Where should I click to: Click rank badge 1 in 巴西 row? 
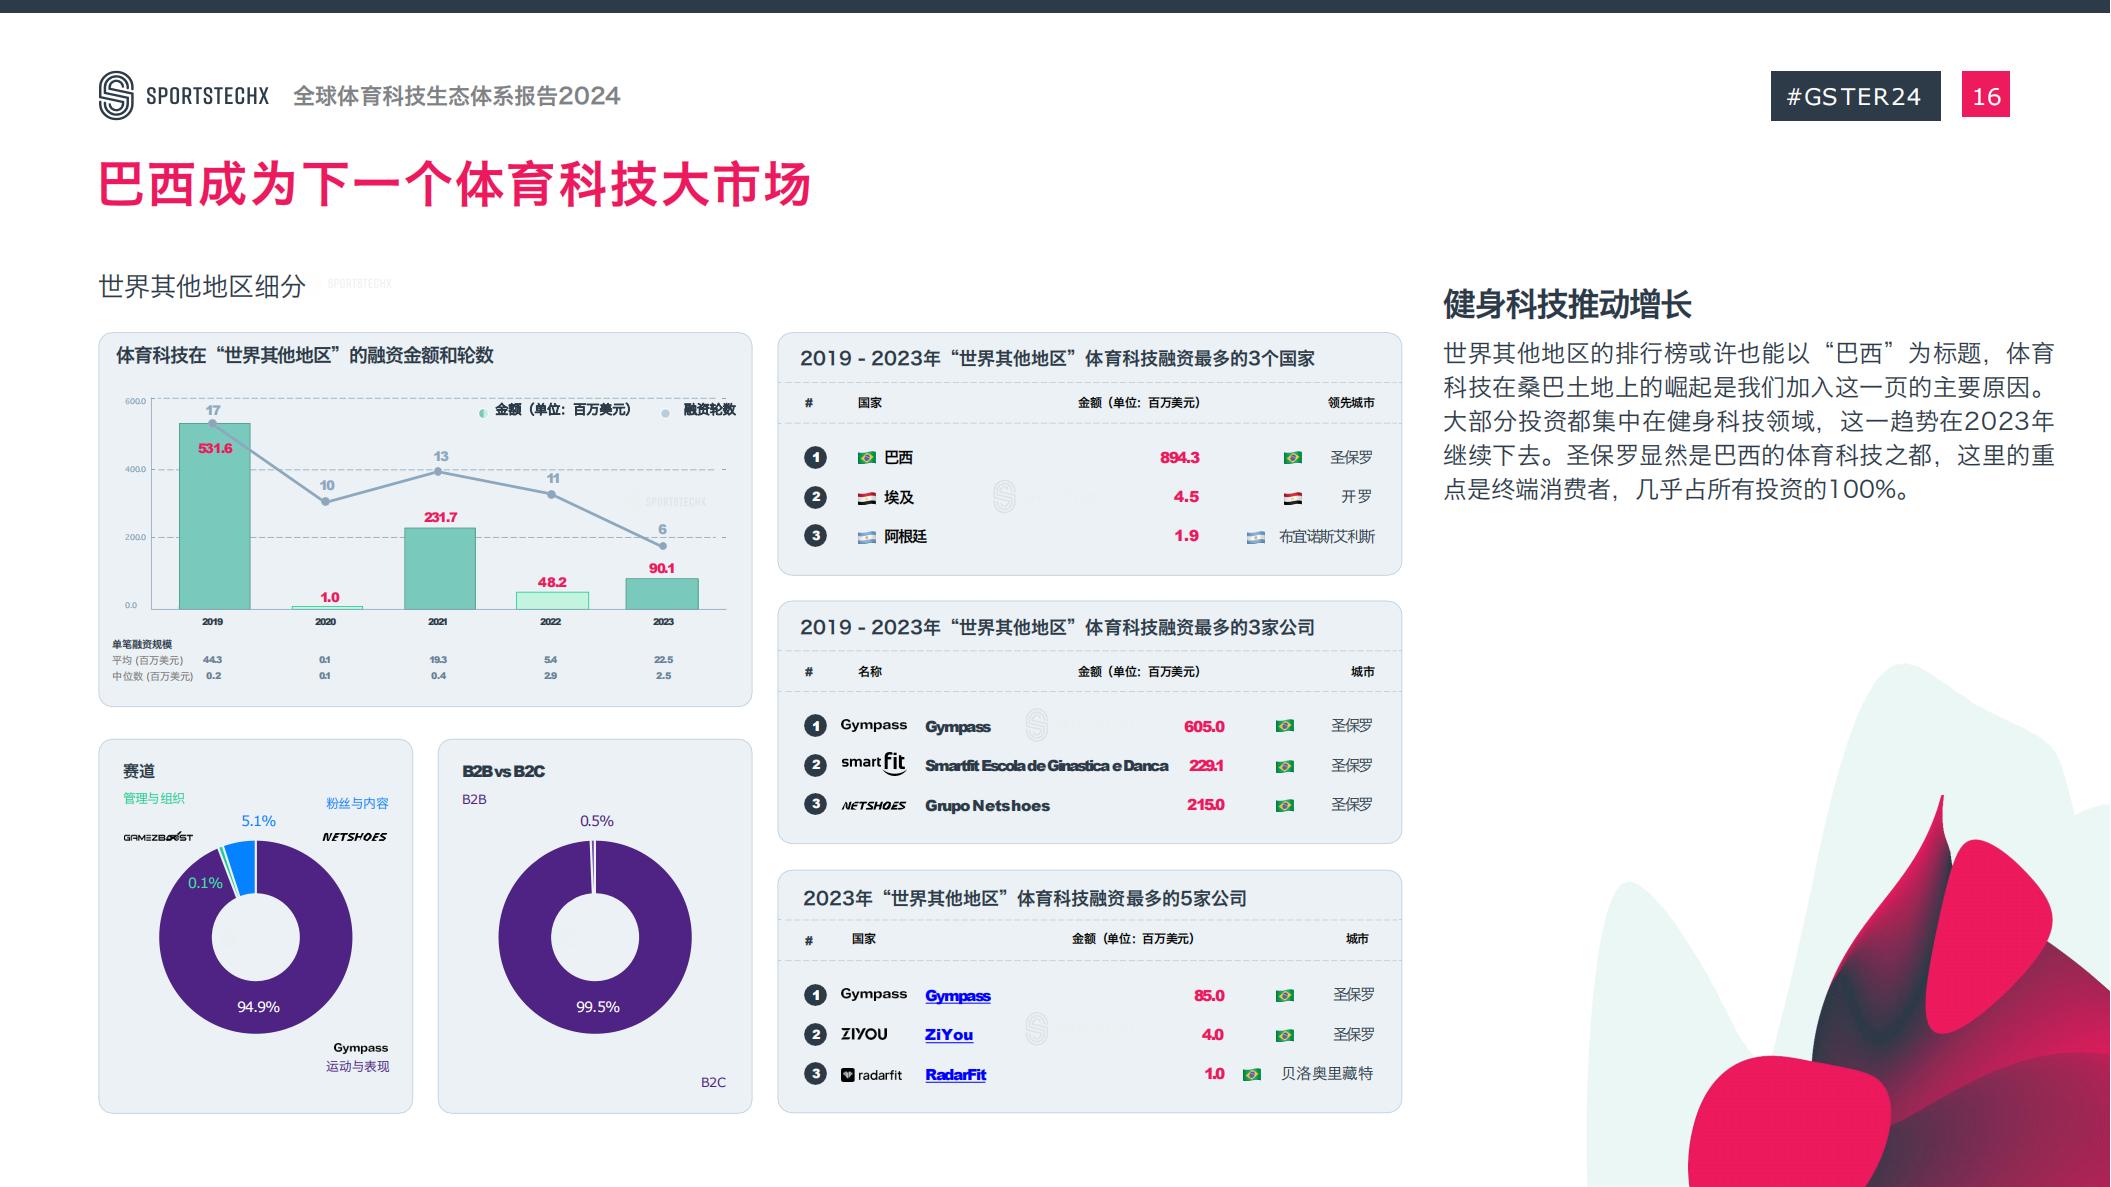pyautogui.click(x=815, y=457)
